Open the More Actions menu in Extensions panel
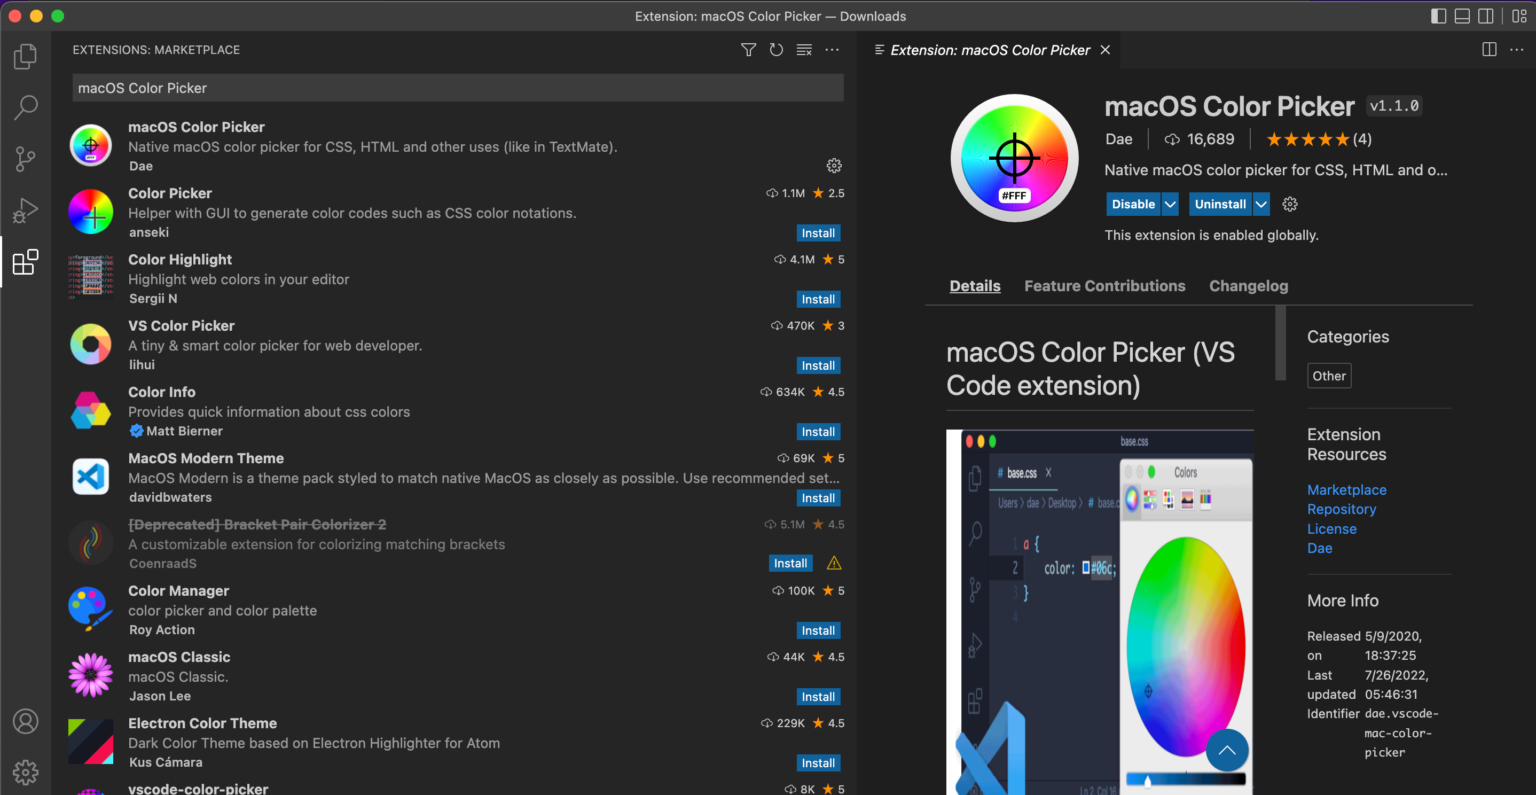1536x795 pixels. (x=832, y=49)
